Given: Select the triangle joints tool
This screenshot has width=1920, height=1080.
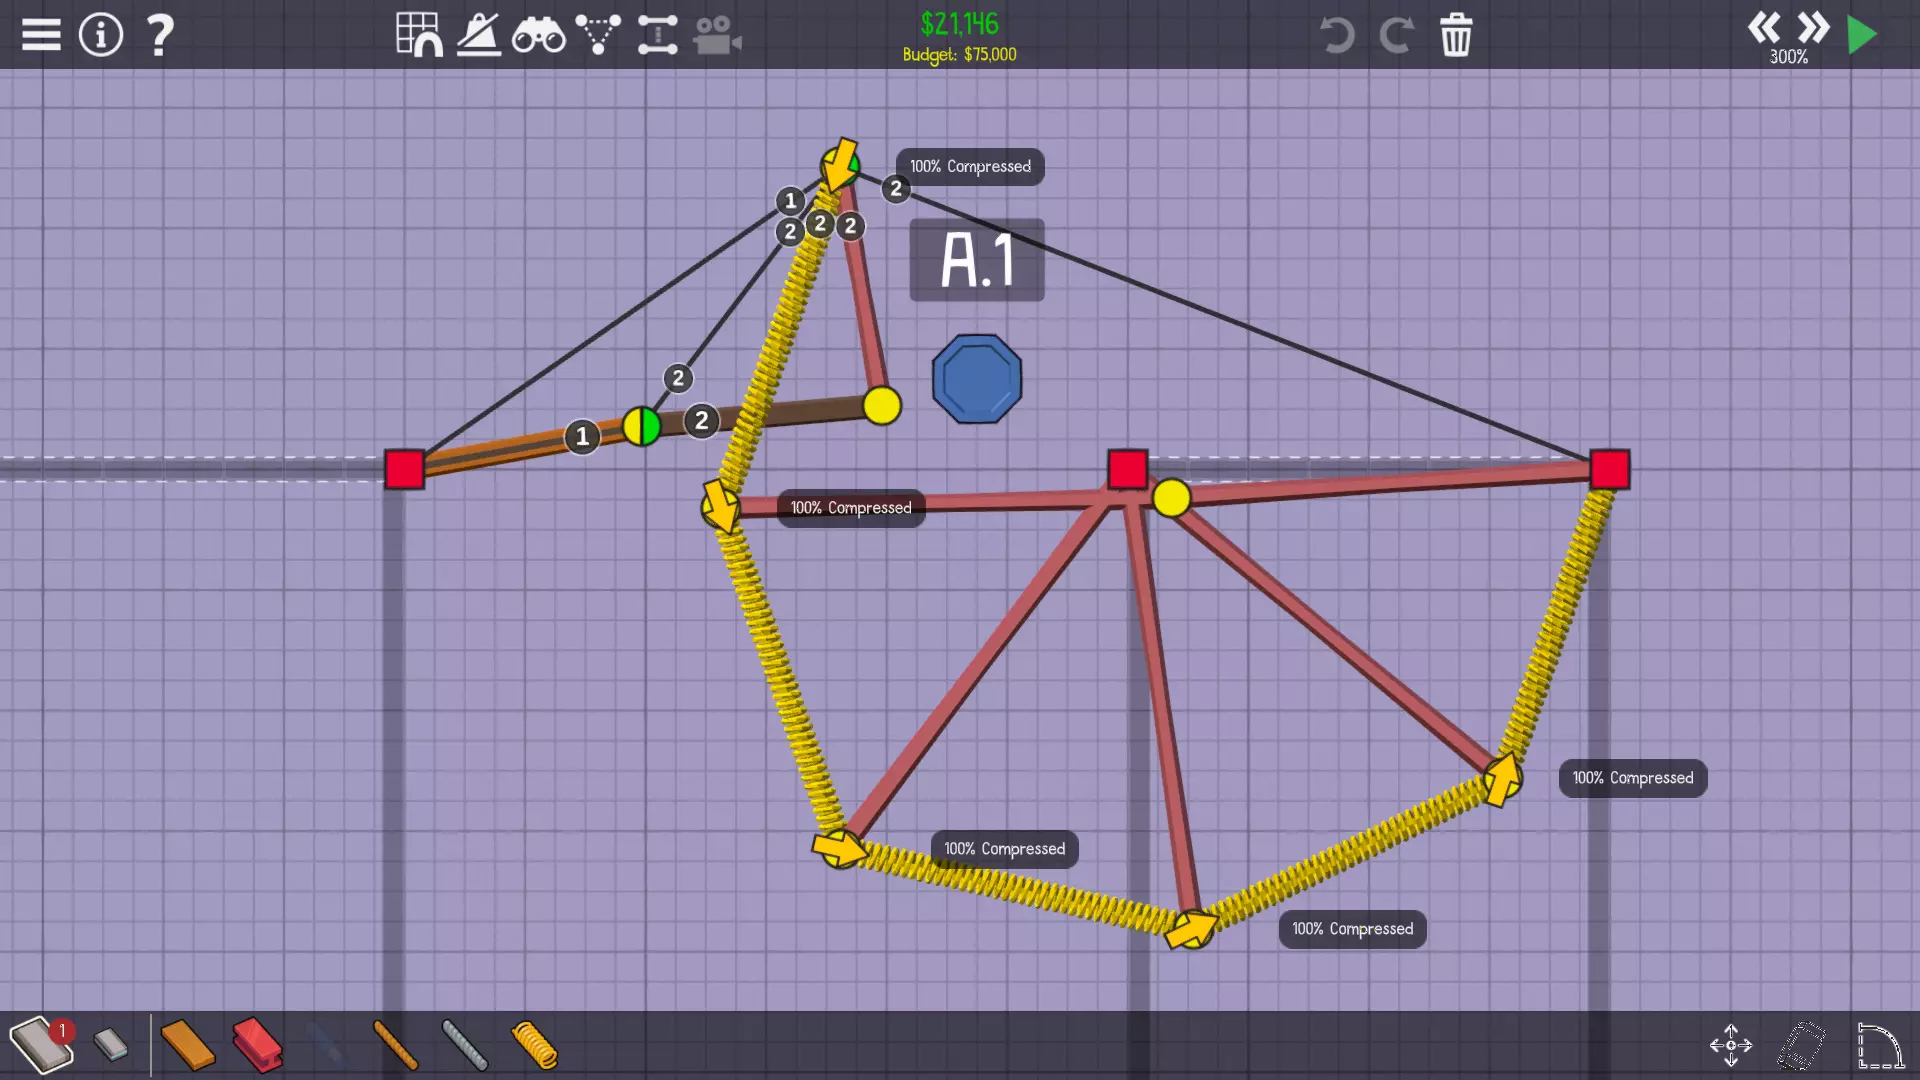Looking at the screenshot, I should coord(598,35).
